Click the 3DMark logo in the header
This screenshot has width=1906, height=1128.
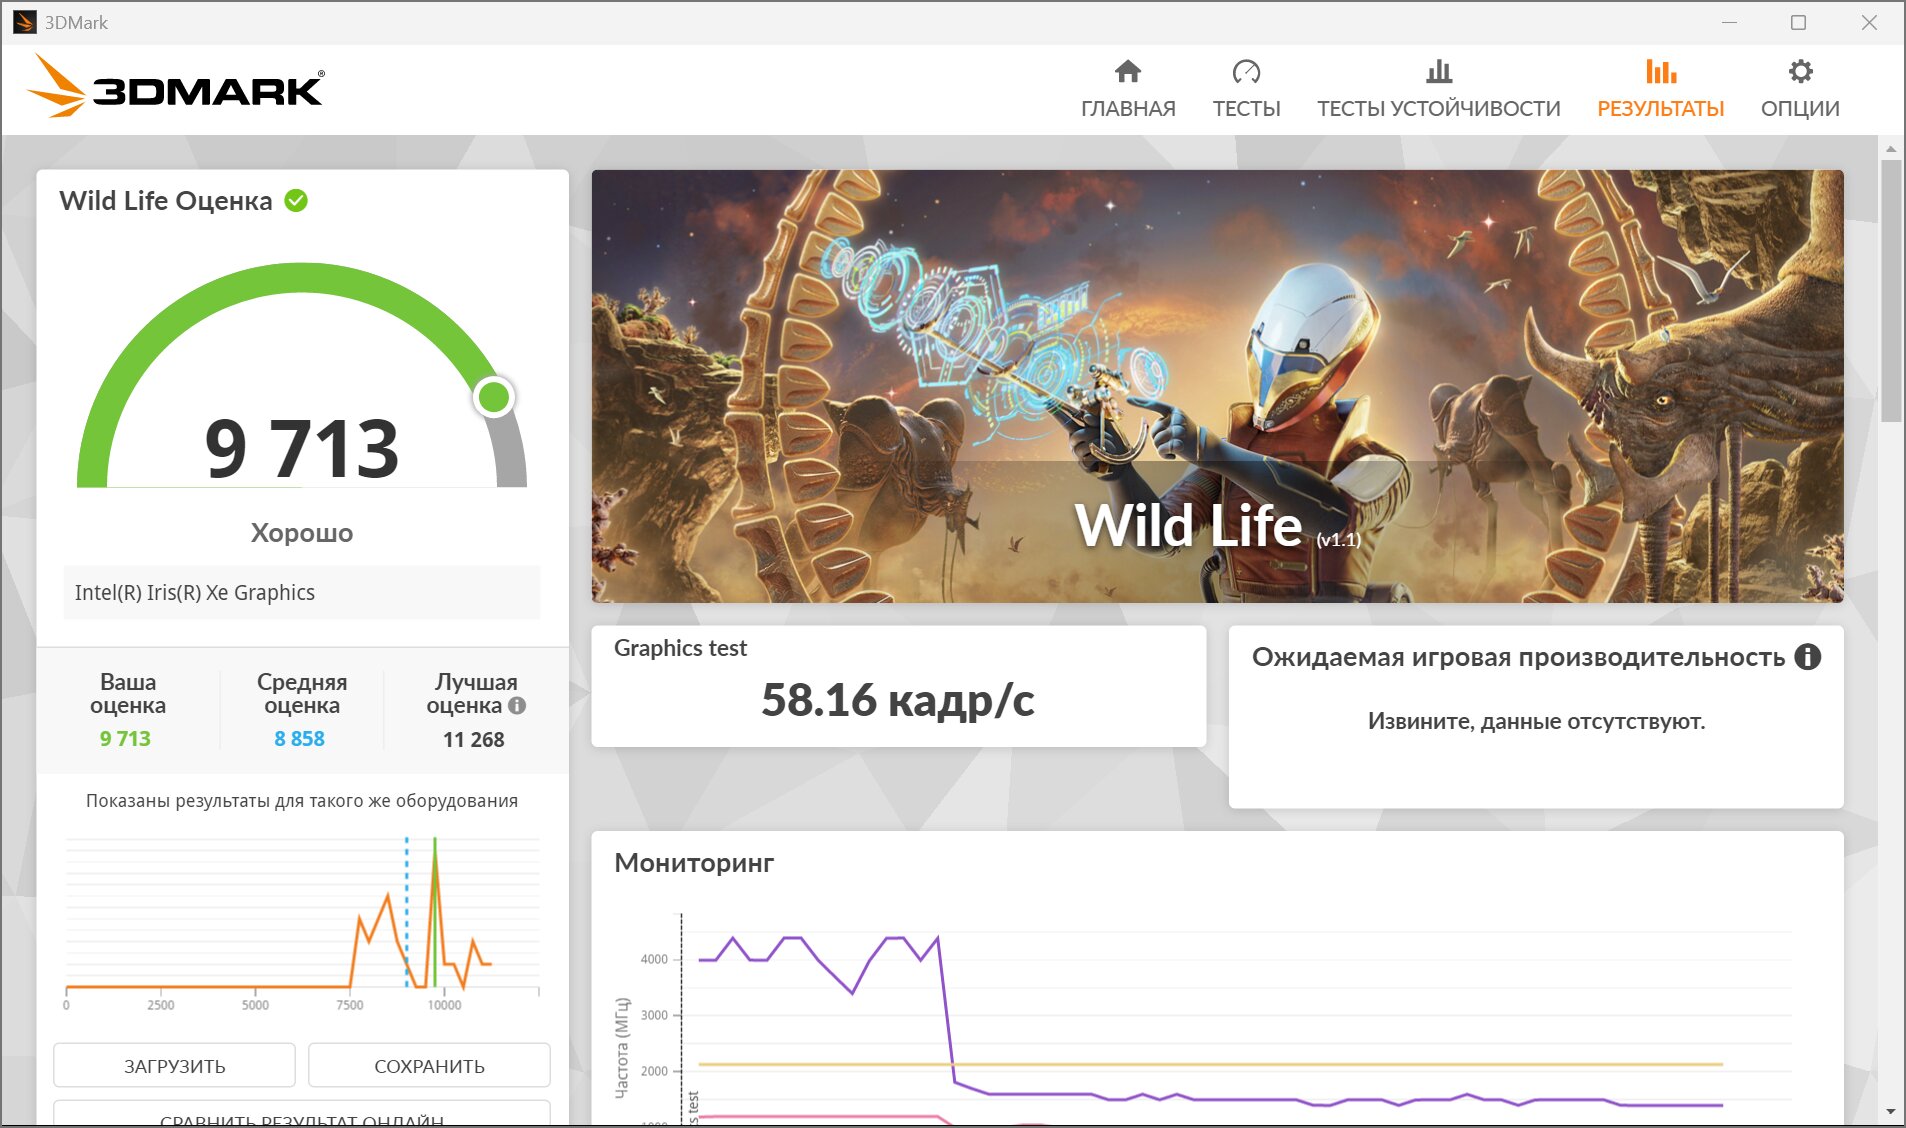click(x=176, y=87)
